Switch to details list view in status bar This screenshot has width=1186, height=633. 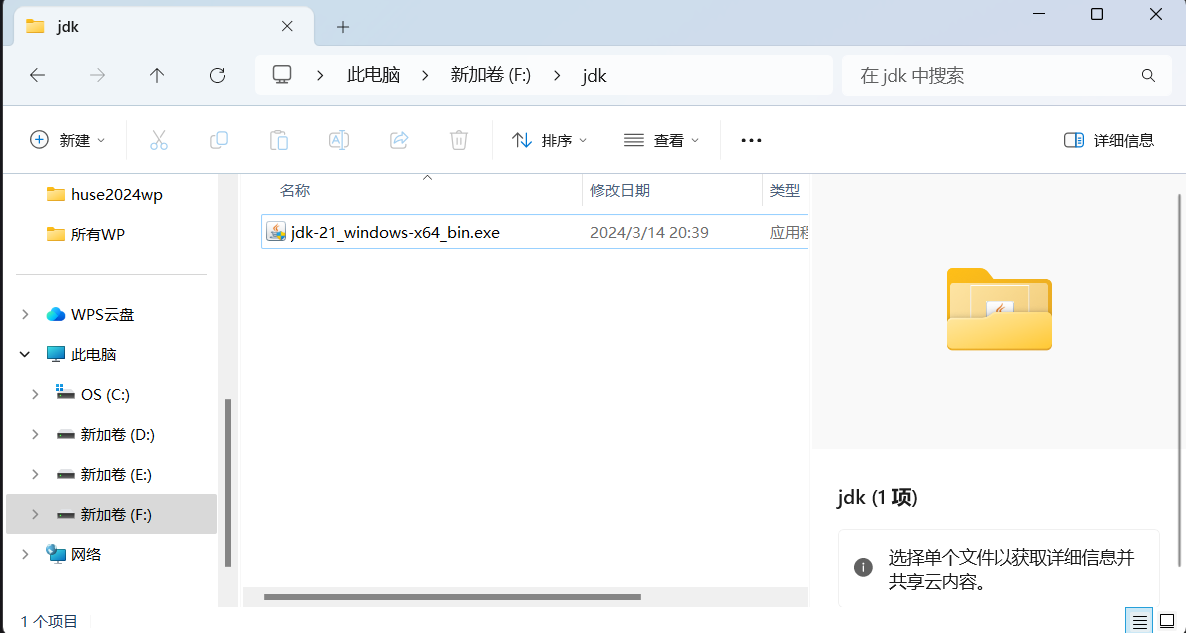click(1139, 621)
